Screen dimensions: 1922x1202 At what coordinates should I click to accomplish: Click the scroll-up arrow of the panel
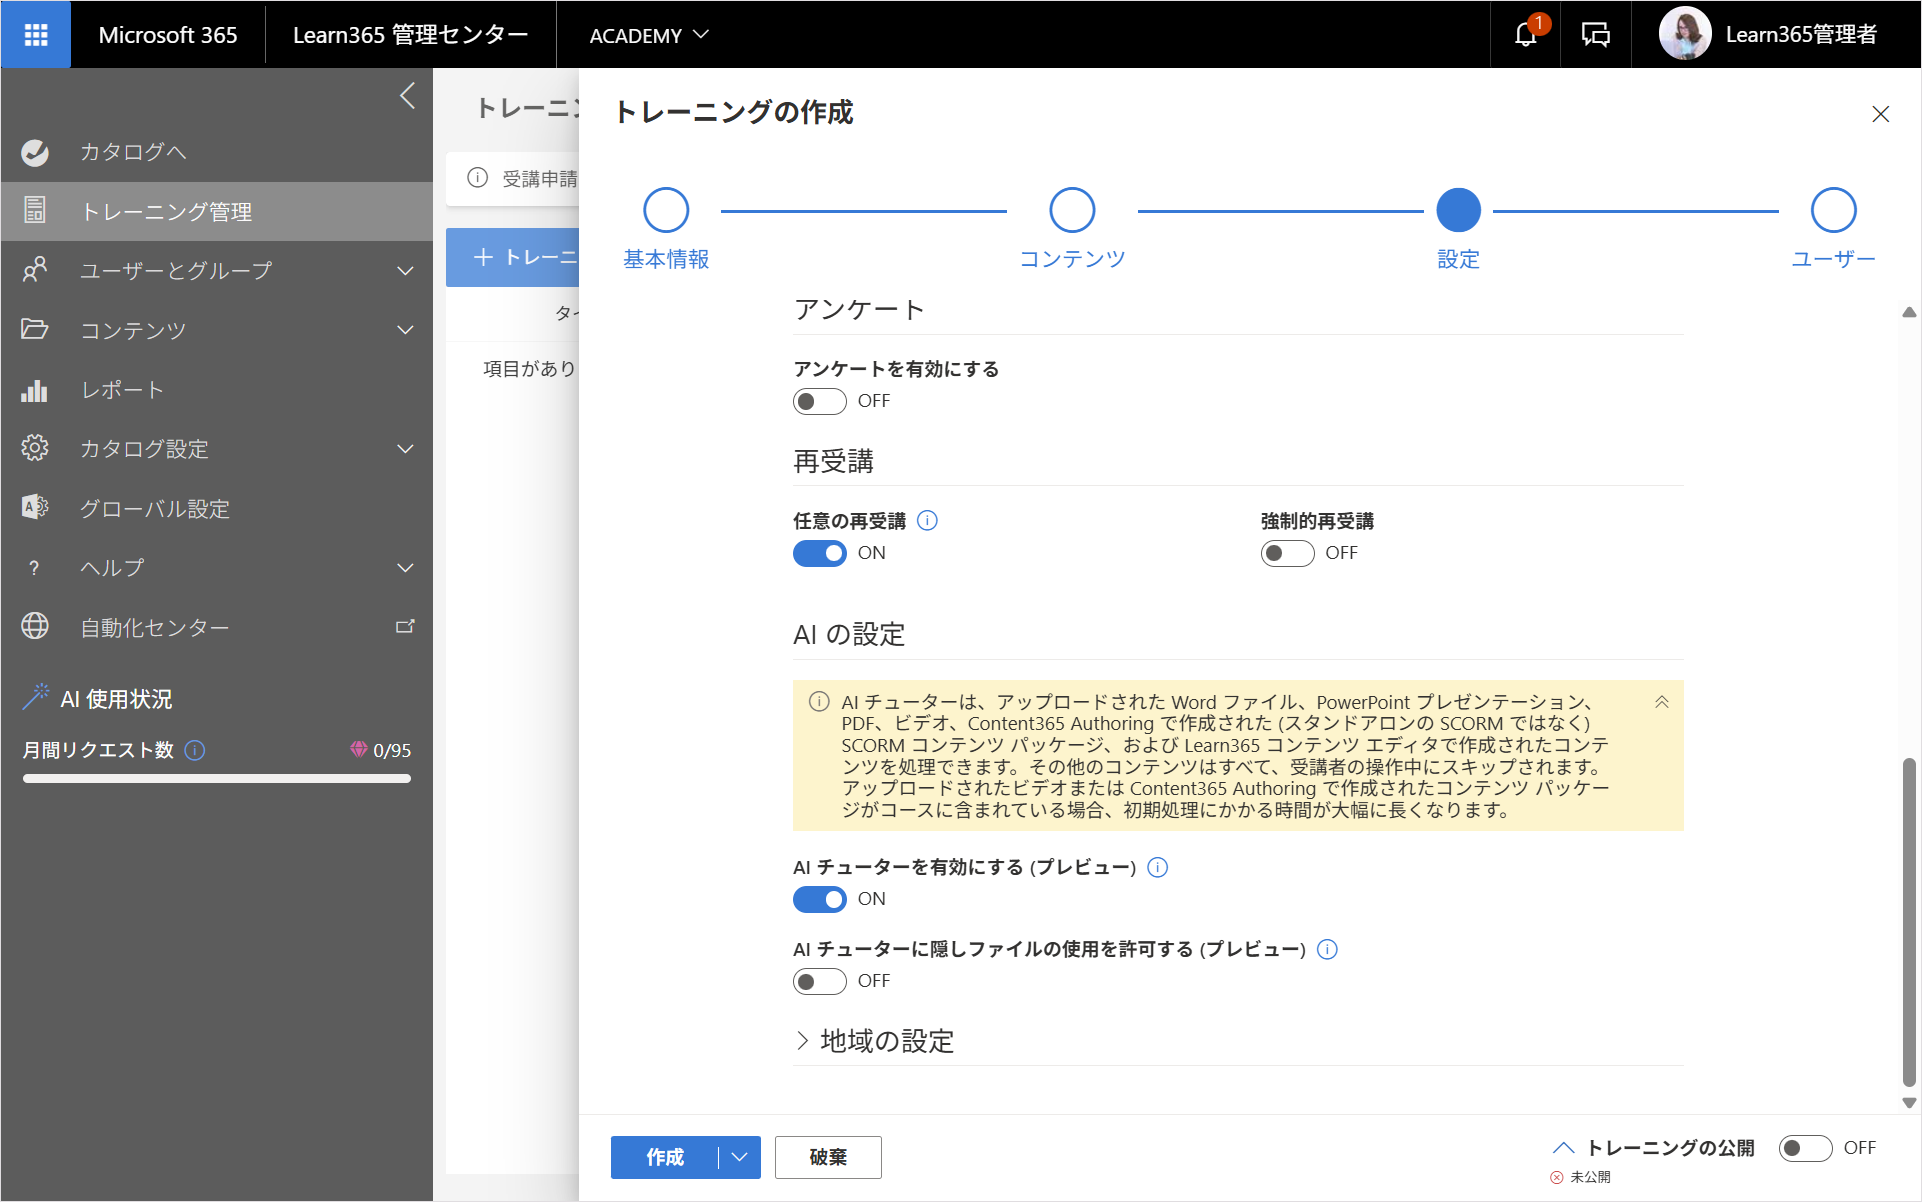[1909, 312]
